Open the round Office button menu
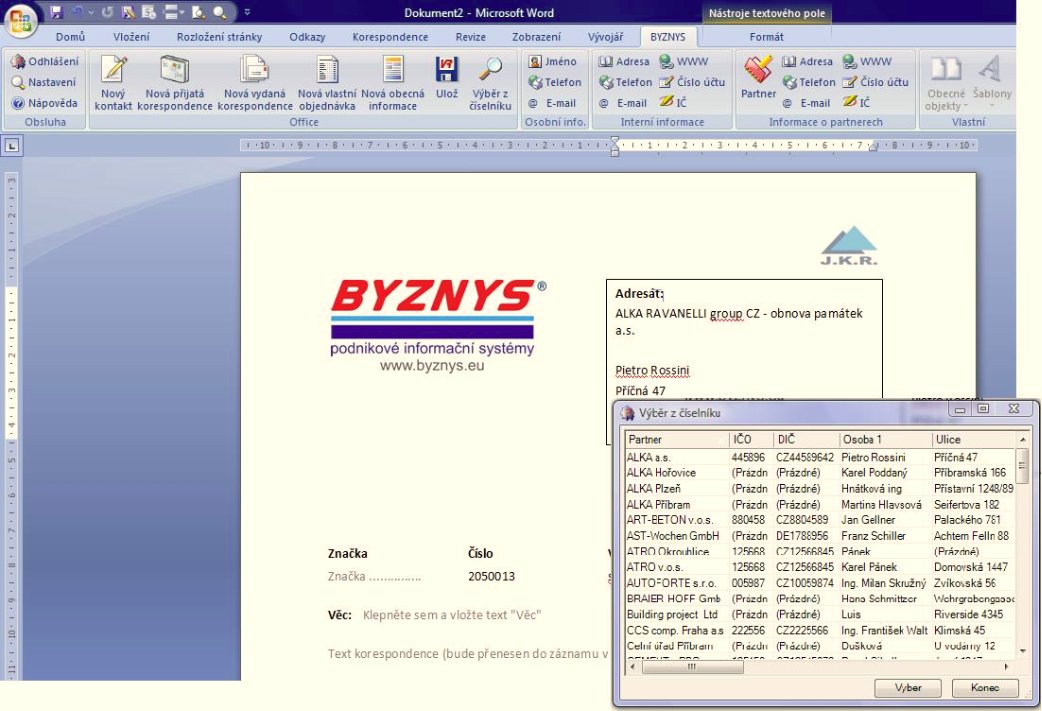1042x711 pixels. point(21,20)
